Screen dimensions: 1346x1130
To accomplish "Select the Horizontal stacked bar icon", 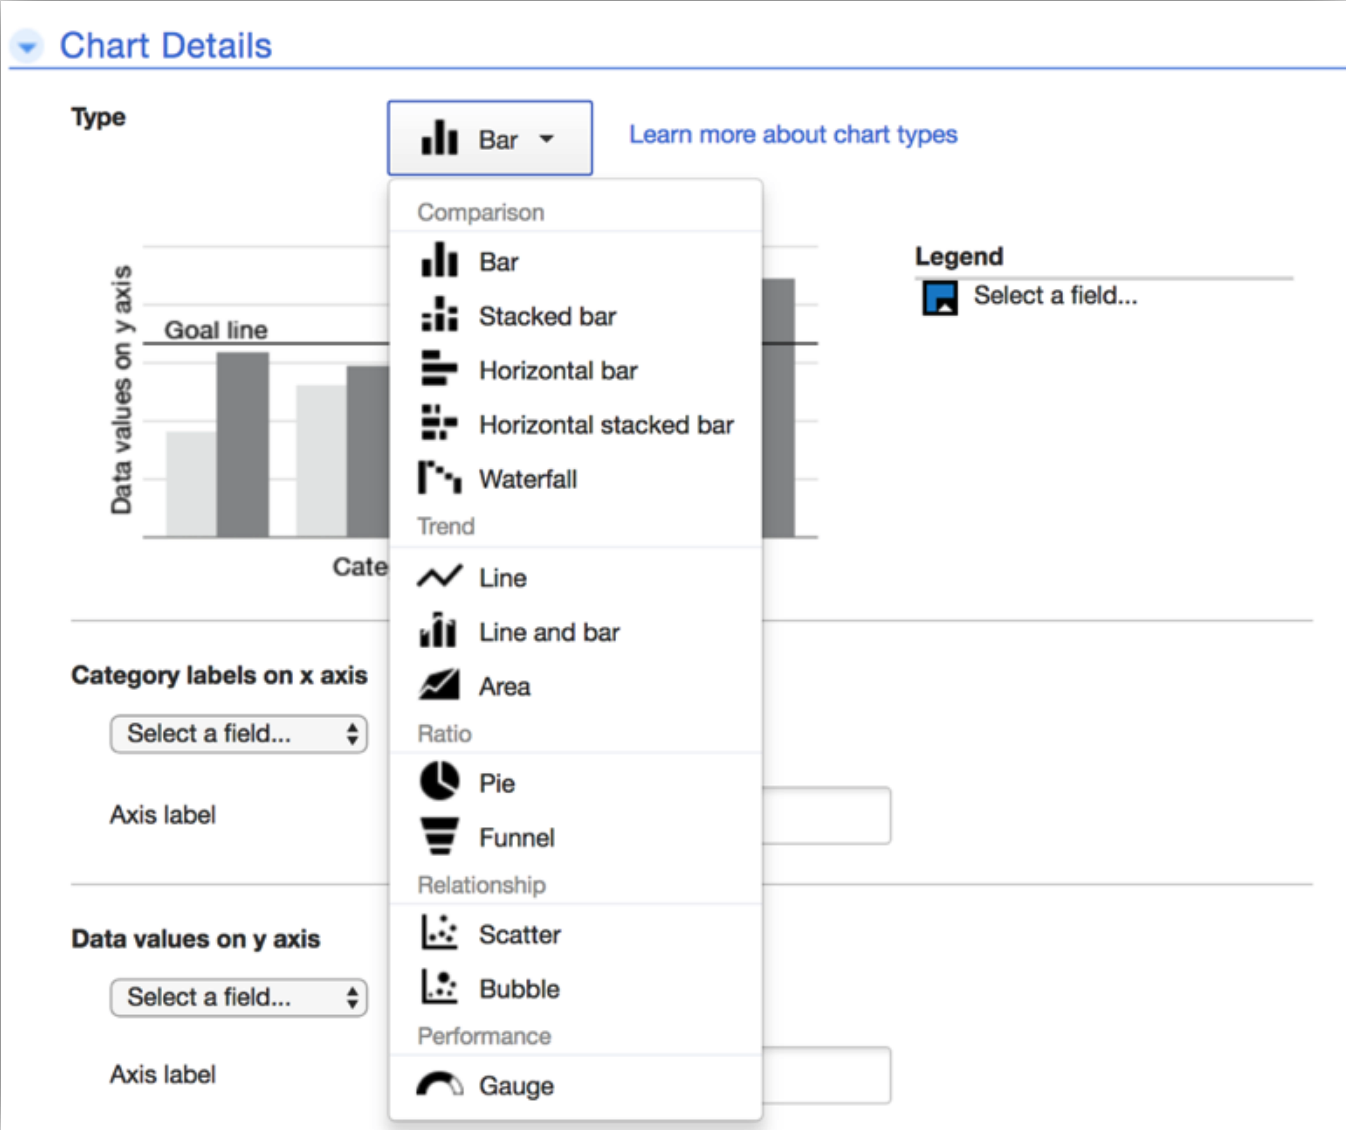I will click(x=438, y=424).
